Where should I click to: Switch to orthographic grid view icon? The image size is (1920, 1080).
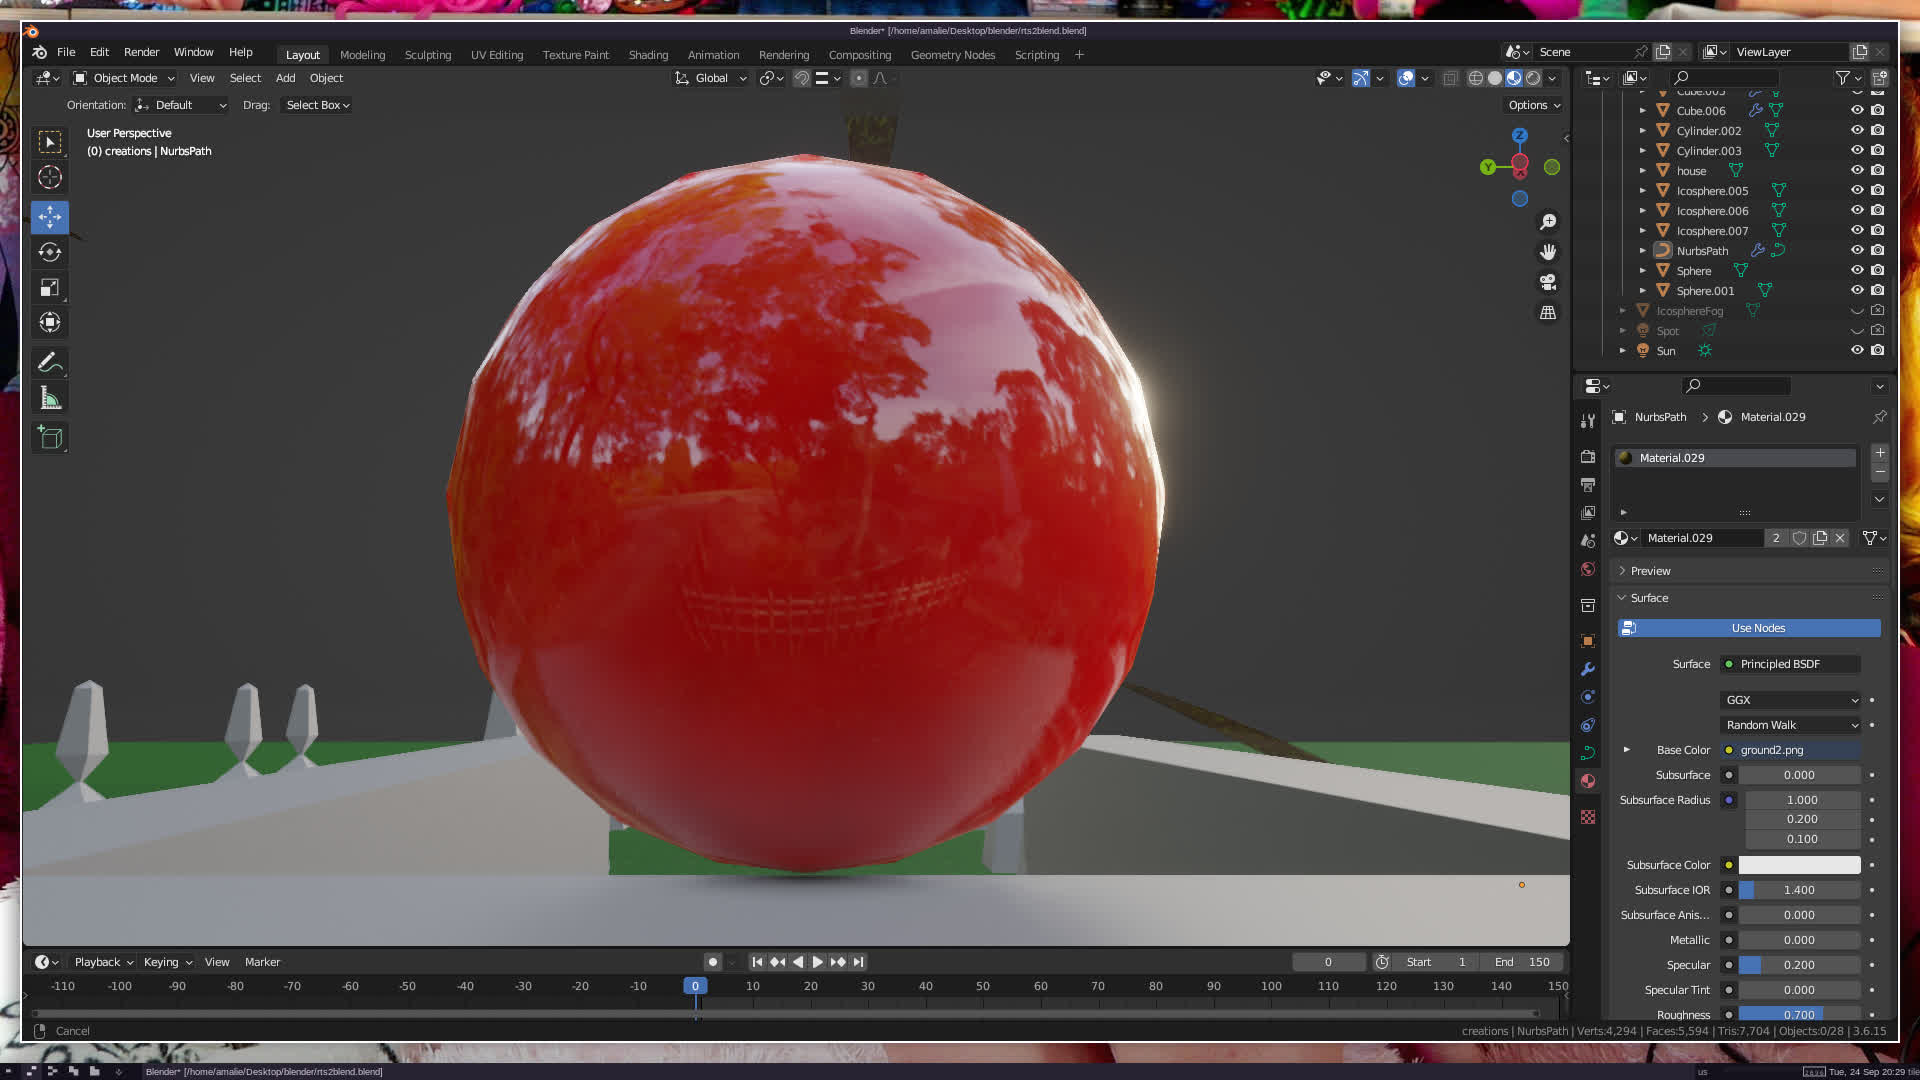click(1548, 313)
